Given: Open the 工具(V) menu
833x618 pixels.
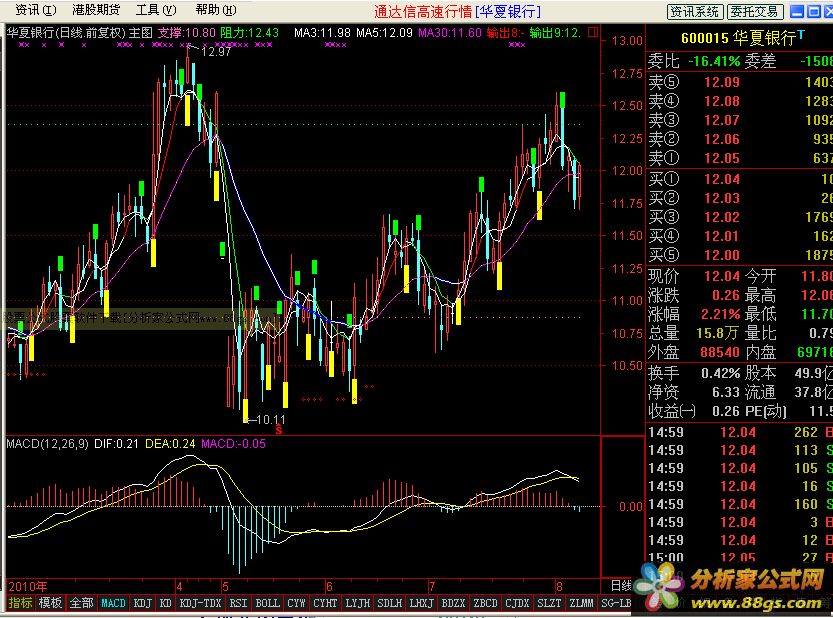Looking at the screenshot, I should tap(156, 10).
